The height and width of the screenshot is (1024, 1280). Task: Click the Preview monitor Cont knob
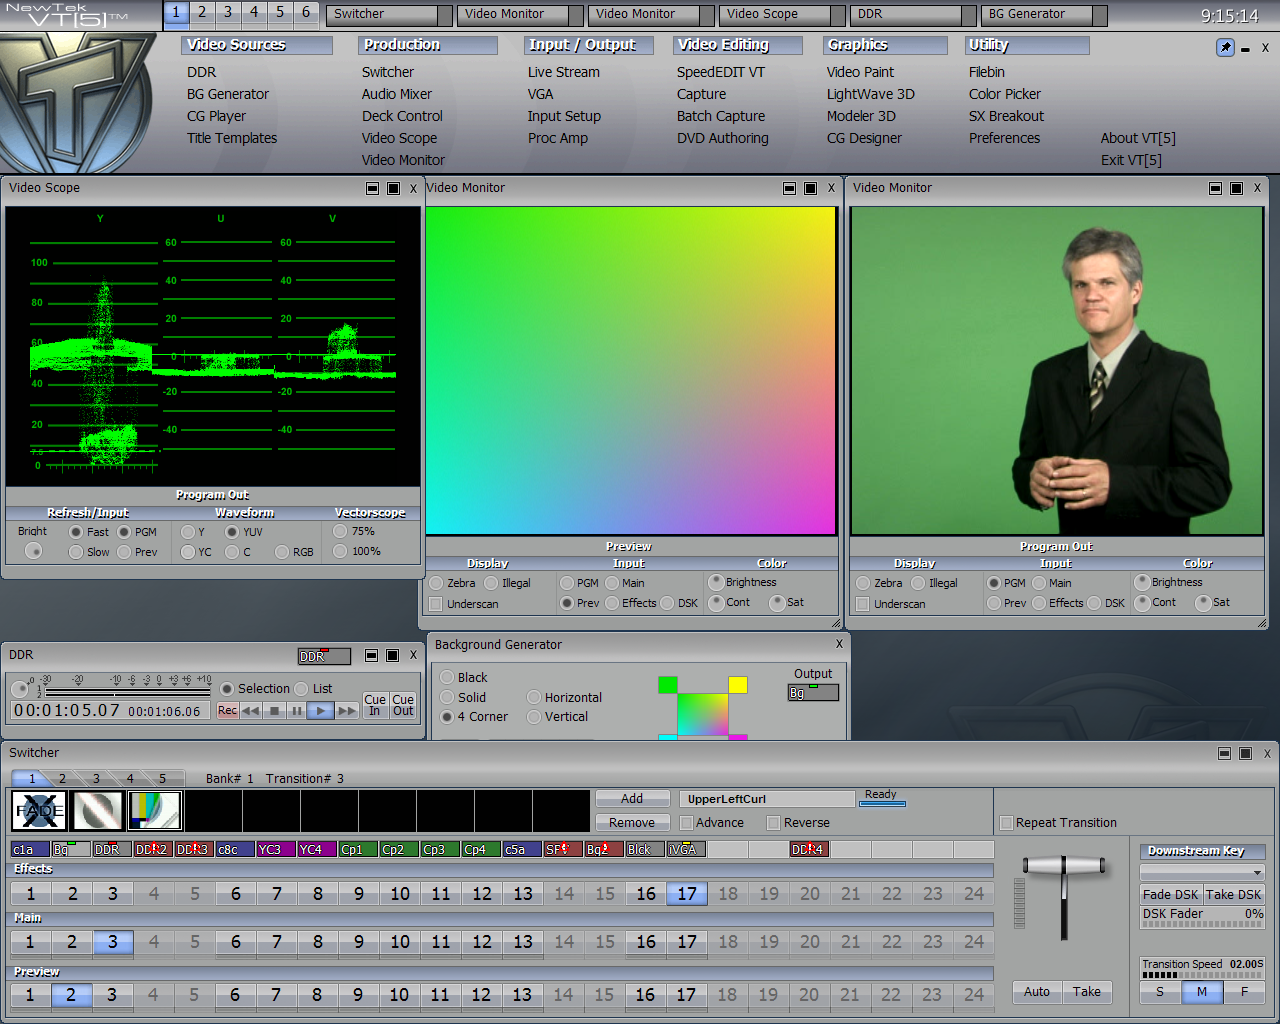click(x=716, y=603)
